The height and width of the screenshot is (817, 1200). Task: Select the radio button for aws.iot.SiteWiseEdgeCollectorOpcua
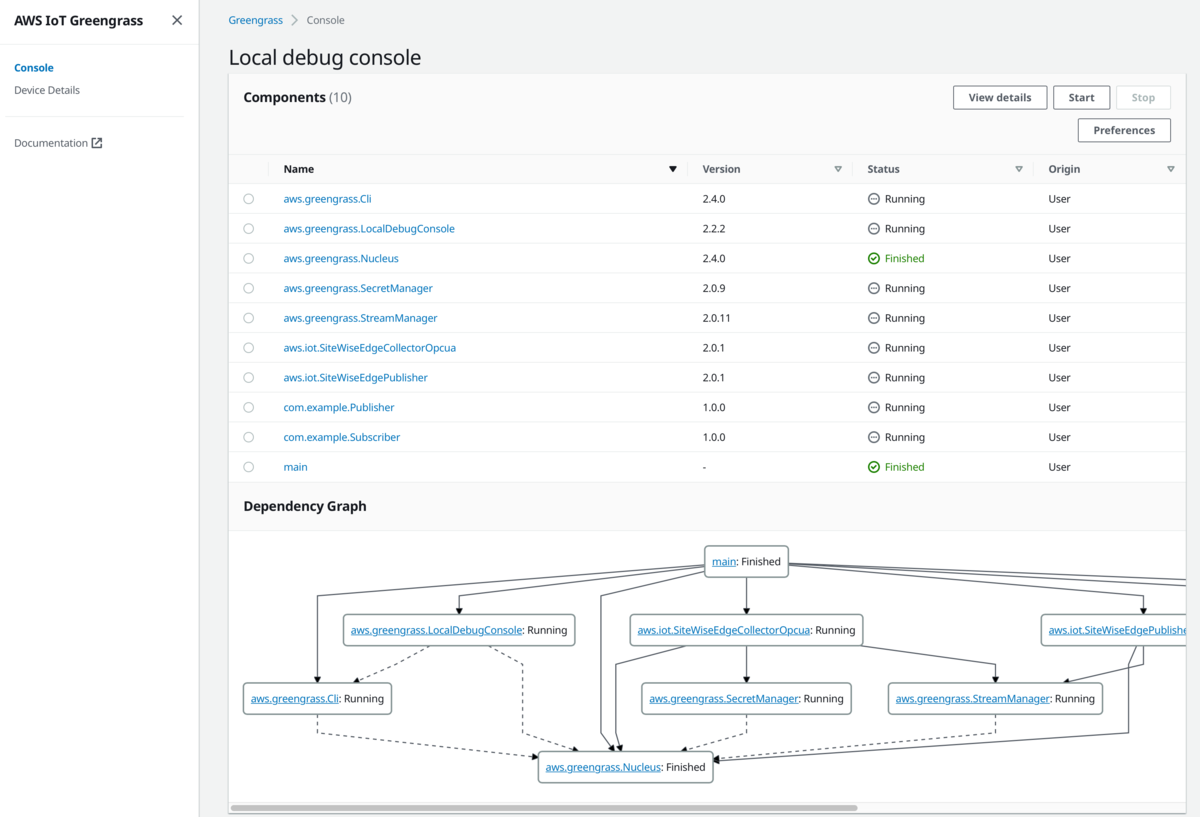tap(249, 348)
